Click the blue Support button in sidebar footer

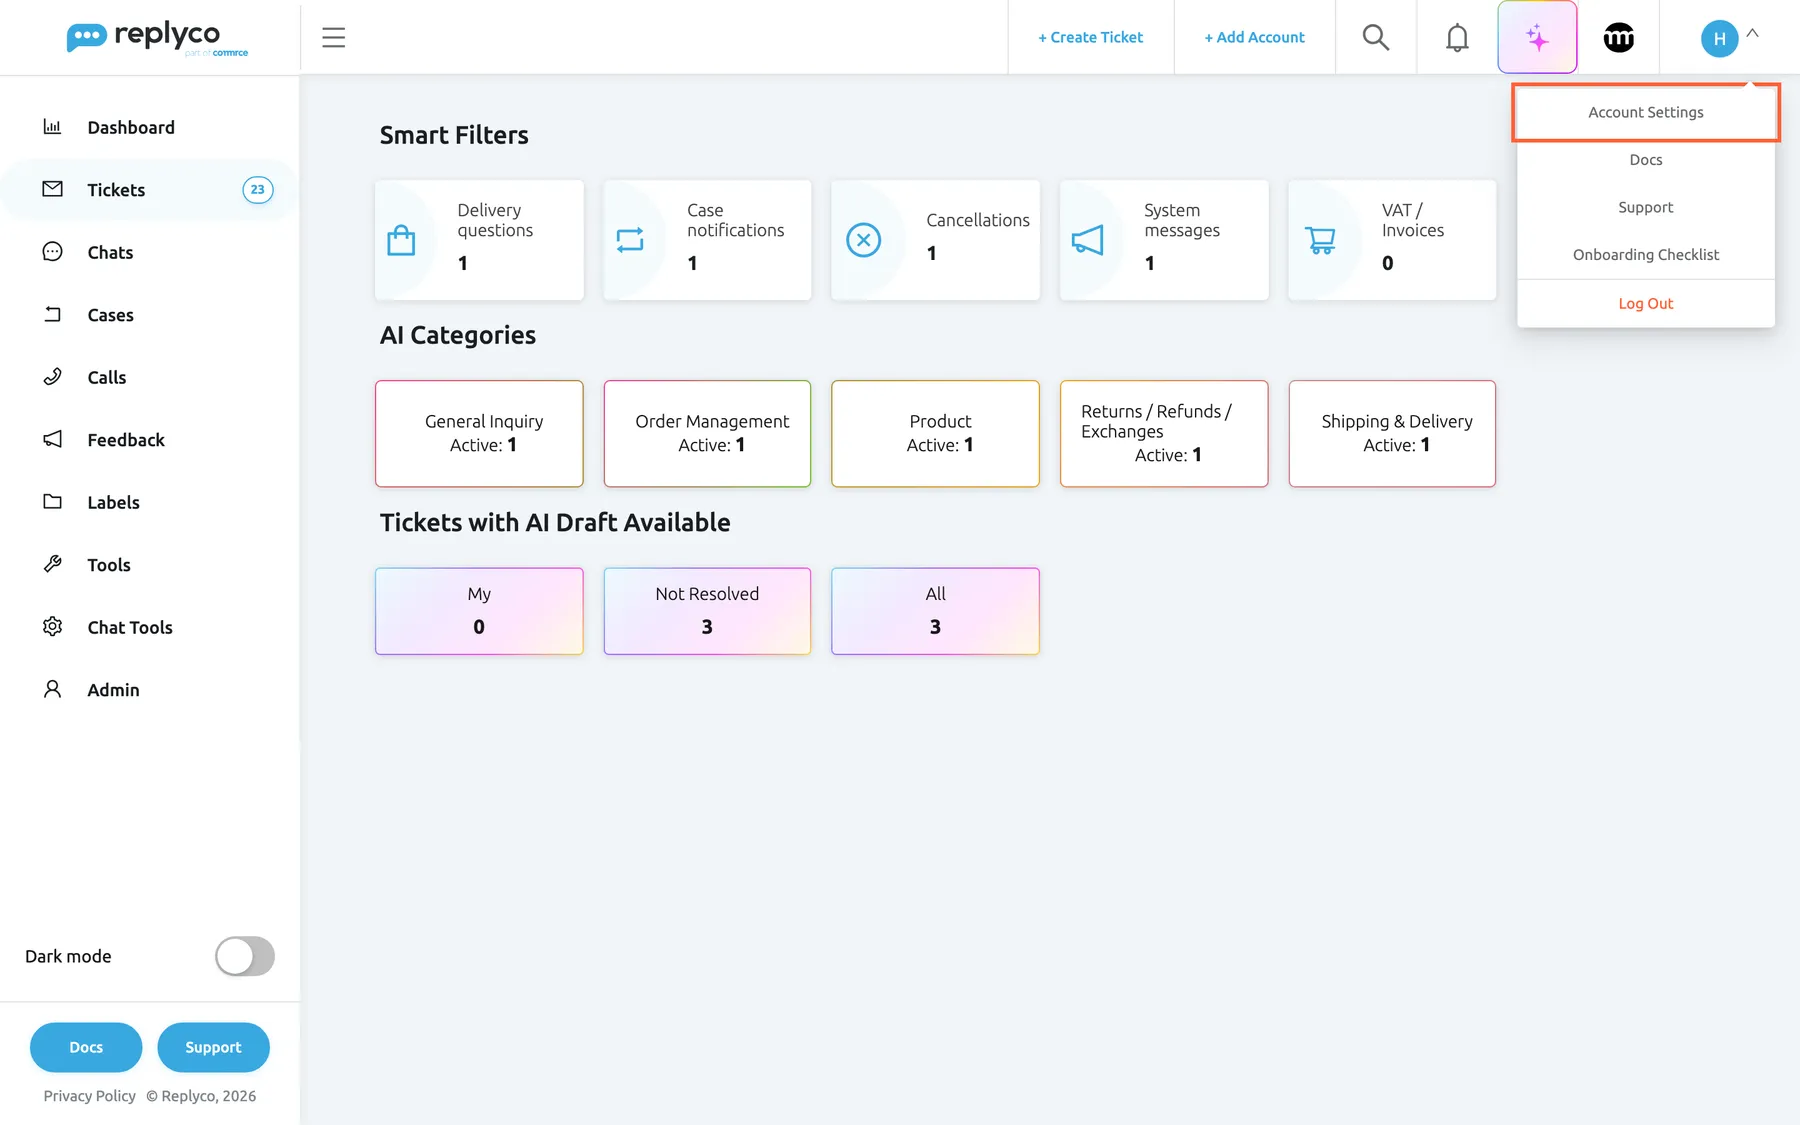213,1047
